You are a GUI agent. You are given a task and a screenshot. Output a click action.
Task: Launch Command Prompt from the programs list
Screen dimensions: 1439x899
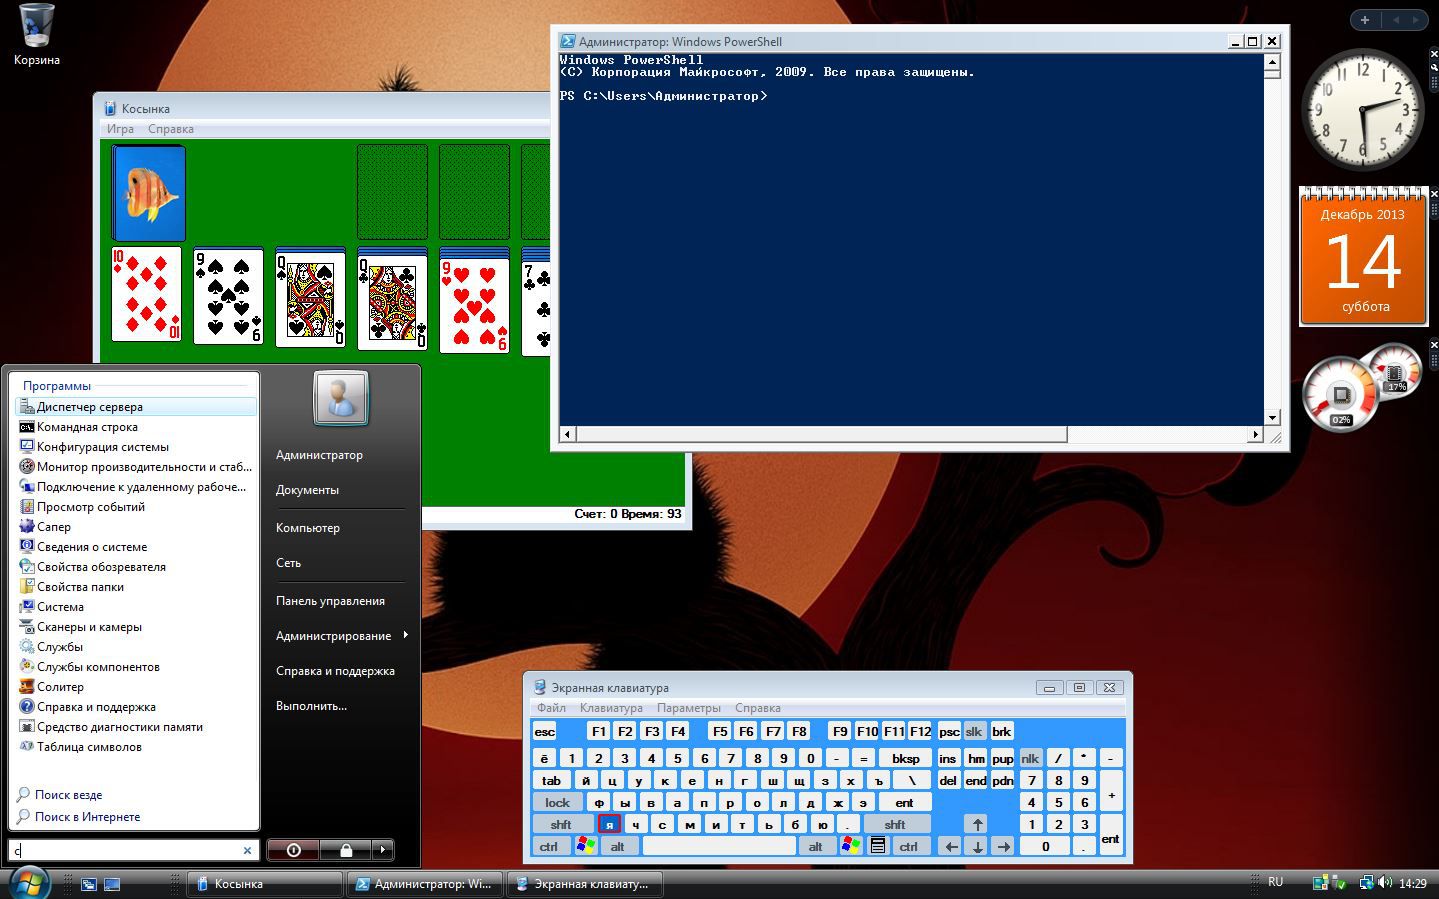point(136,427)
